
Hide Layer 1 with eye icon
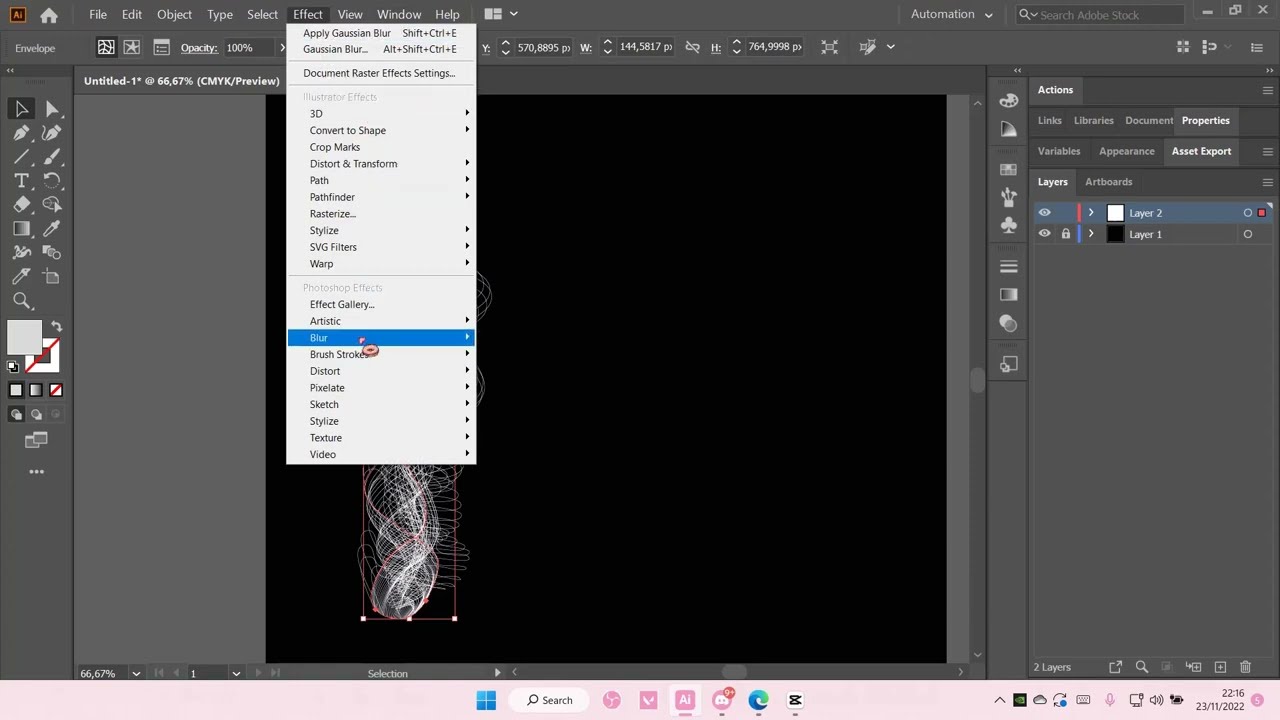click(1044, 234)
